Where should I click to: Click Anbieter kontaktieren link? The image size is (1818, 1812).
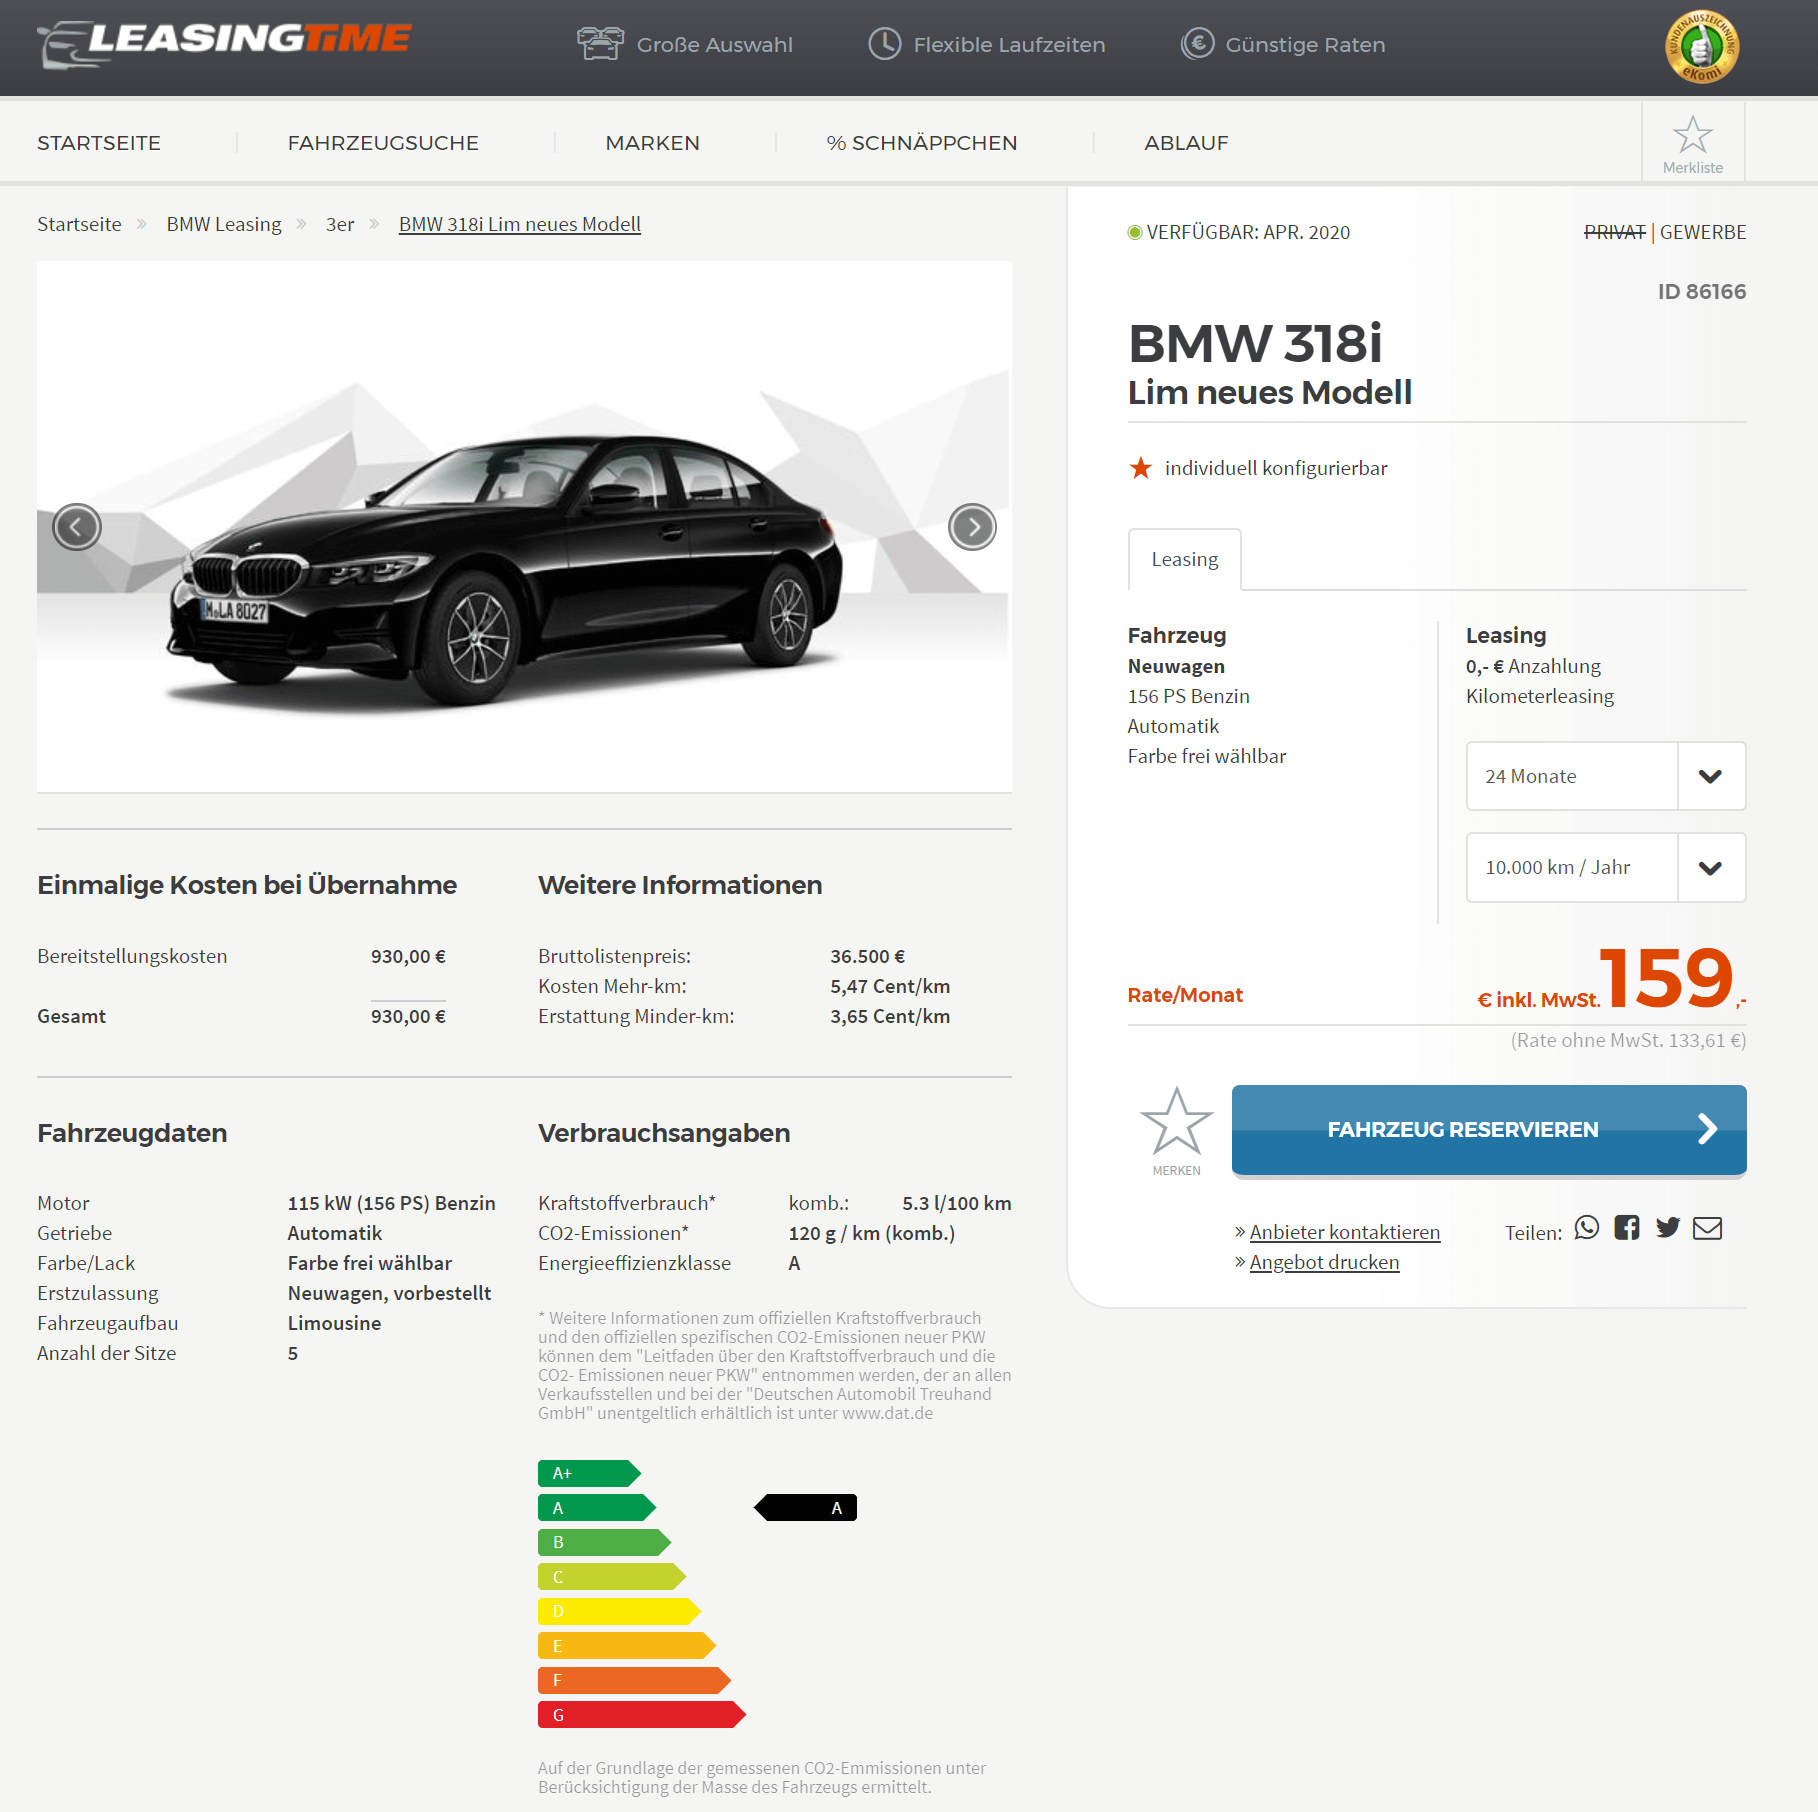tap(1345, 1232)
